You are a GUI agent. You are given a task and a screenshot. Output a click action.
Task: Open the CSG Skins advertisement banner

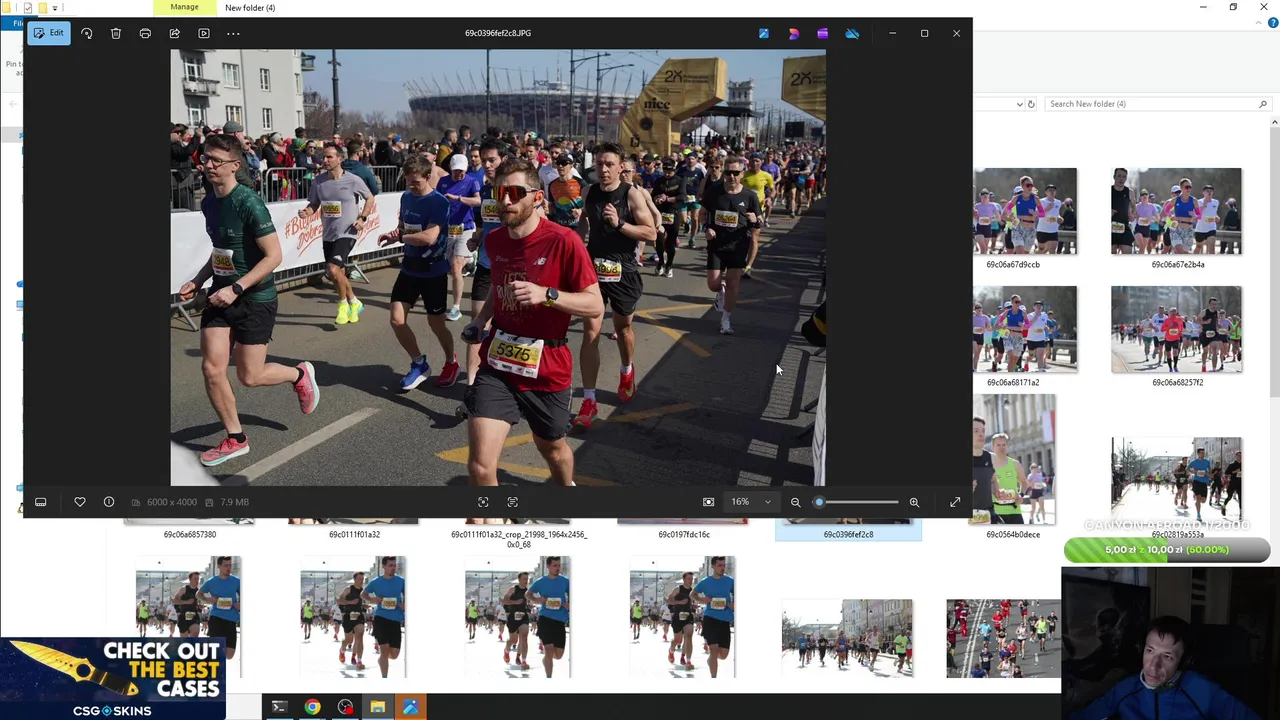(x=113, y=679)
